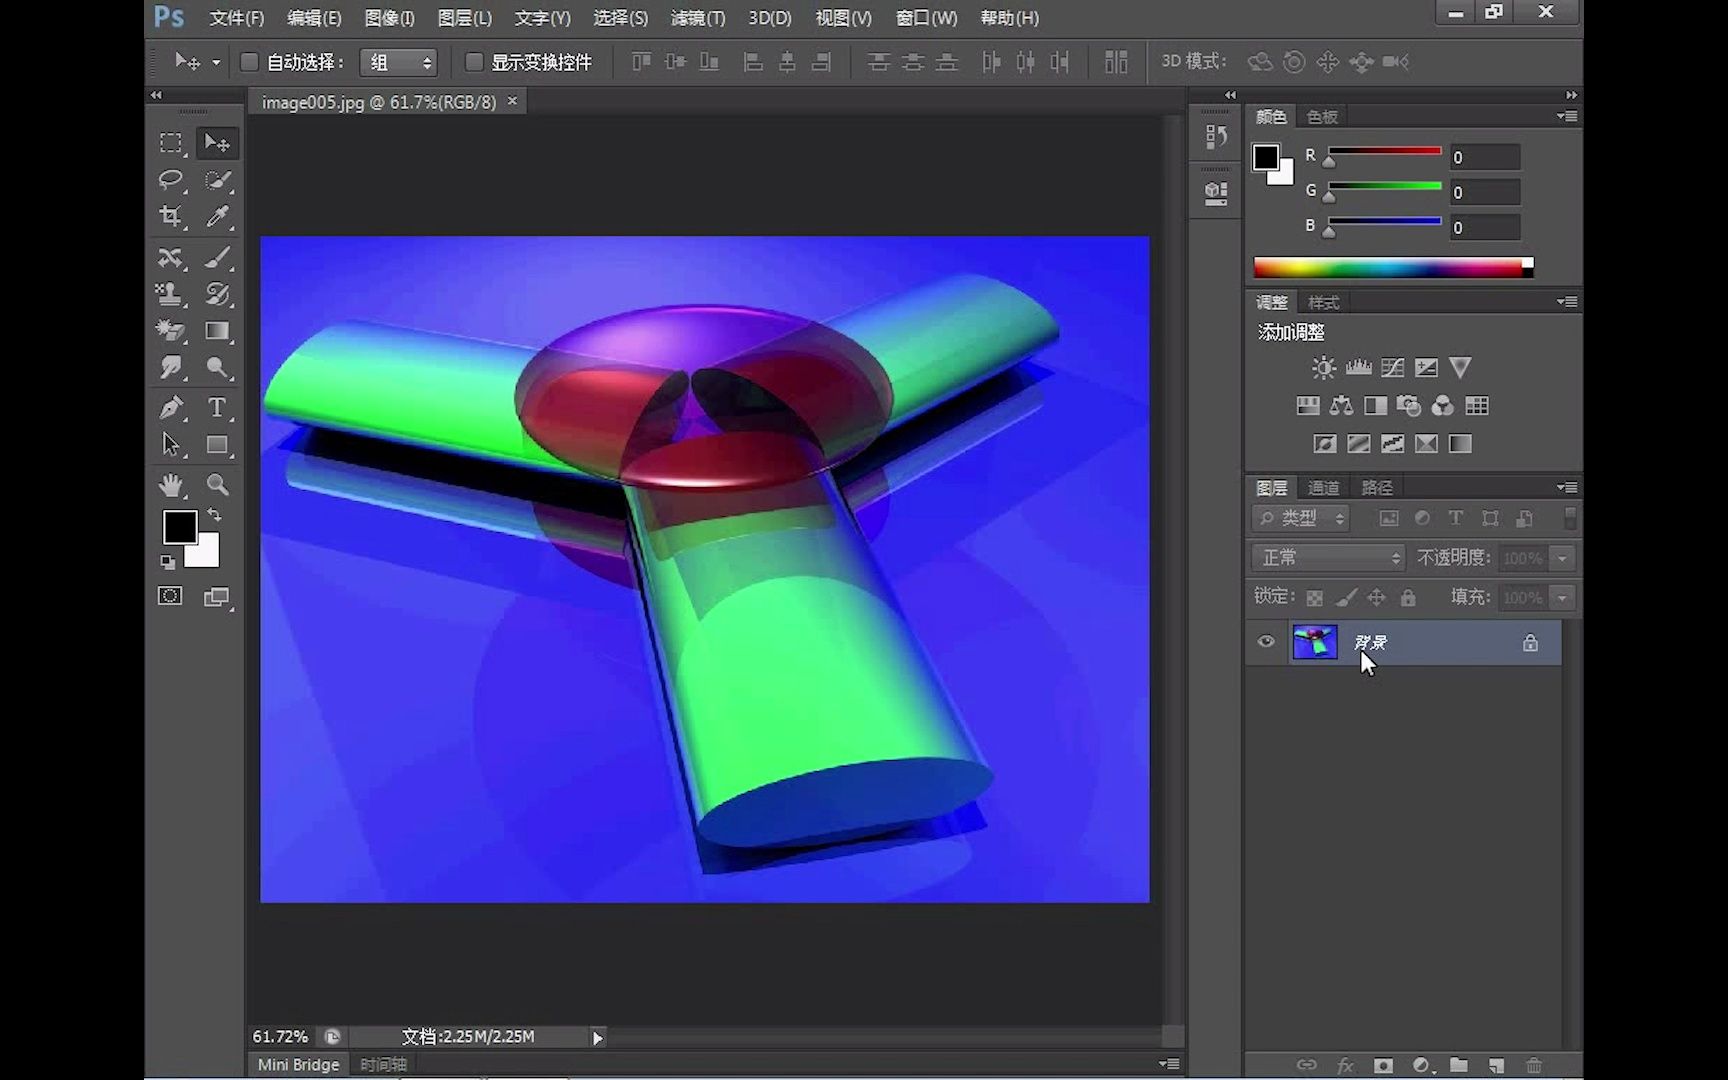
Task: Open the 图像(I) menu
Action: coord(389,18)
